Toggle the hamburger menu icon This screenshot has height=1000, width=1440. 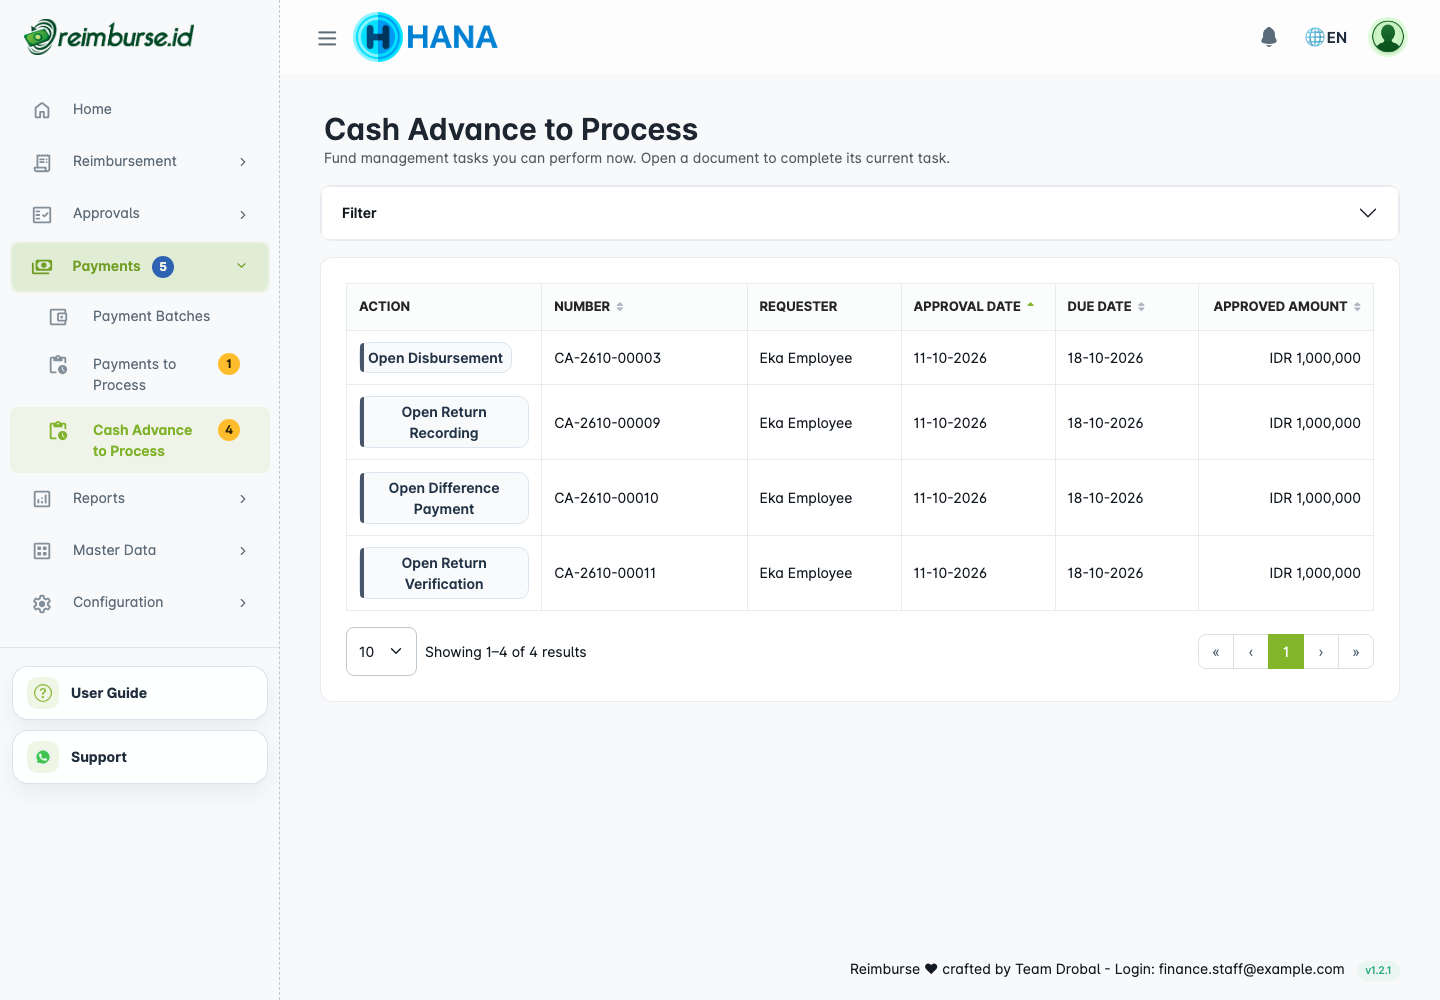point(327,38)
